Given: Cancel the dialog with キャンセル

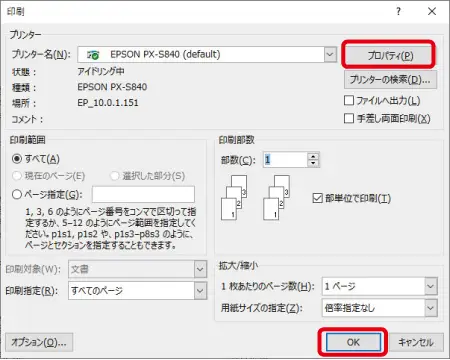Looking at the screenshot, I should pyautogui.click(x=416, y=342).
